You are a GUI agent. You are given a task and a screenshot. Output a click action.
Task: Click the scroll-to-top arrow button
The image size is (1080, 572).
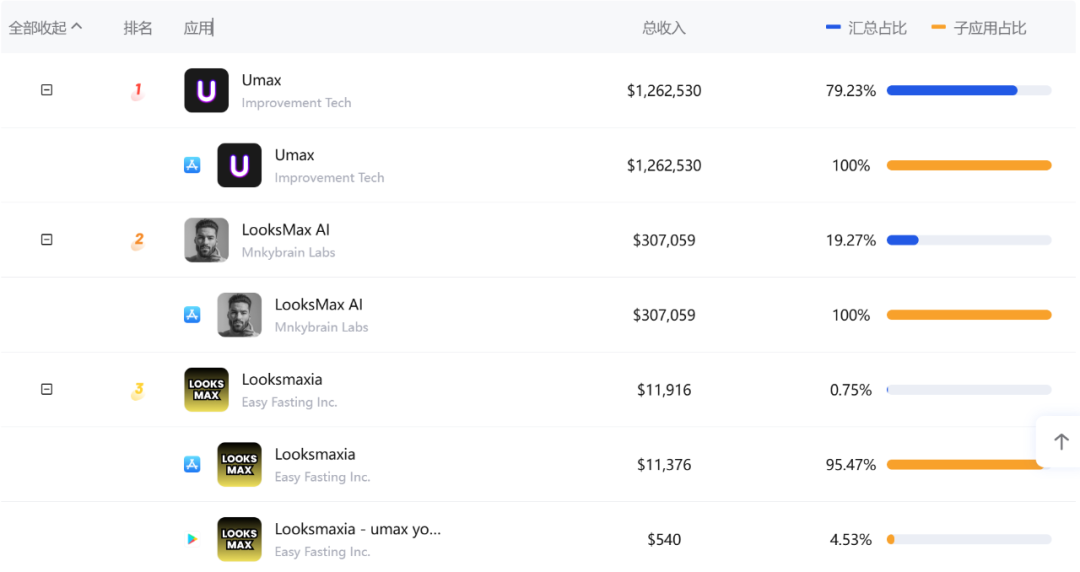point(1061,442)
